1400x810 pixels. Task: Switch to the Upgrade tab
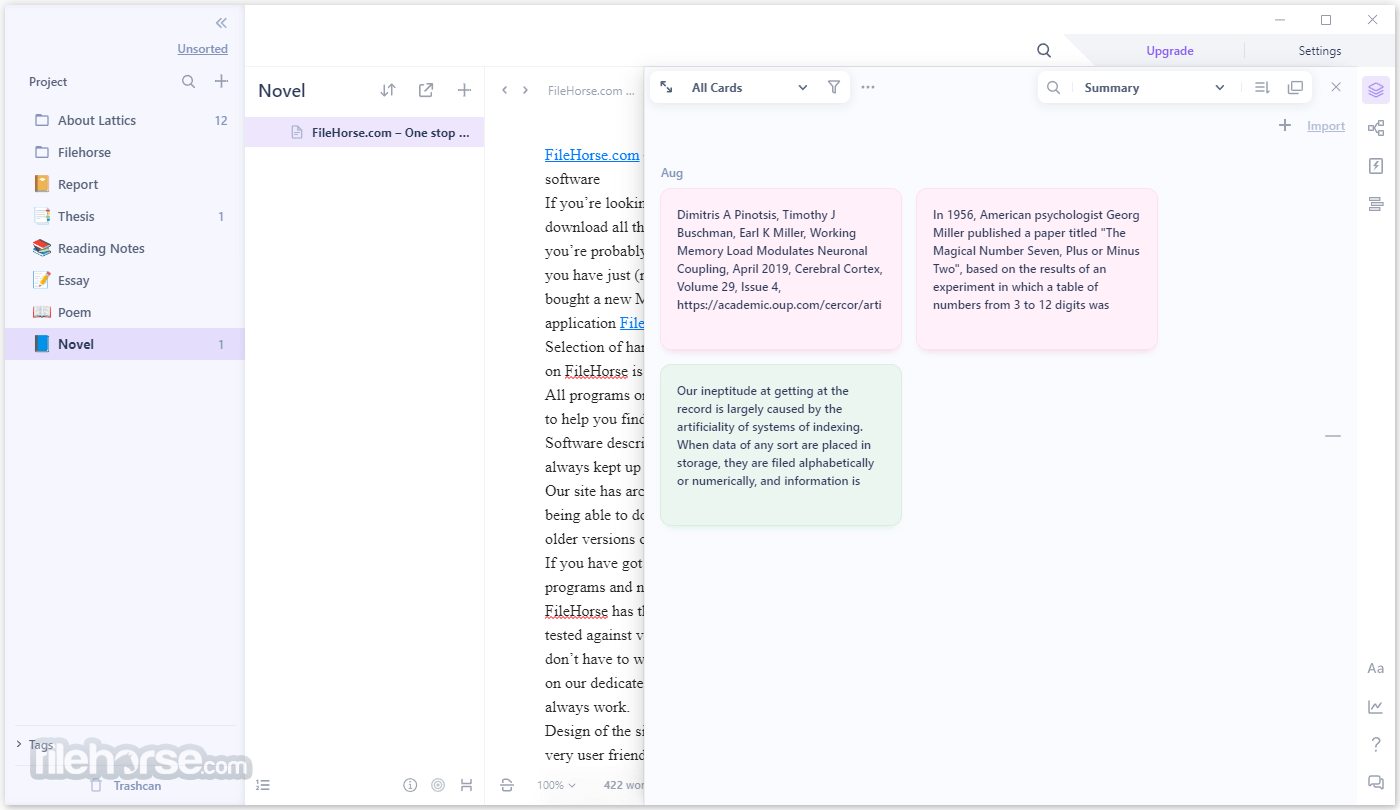pos(1170,51)
